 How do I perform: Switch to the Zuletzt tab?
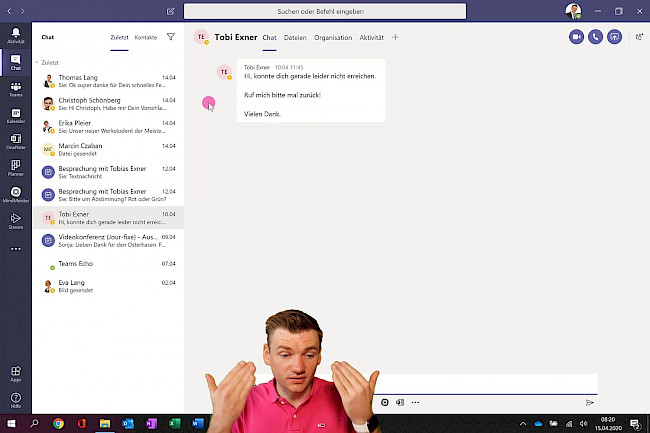[119, 37]
